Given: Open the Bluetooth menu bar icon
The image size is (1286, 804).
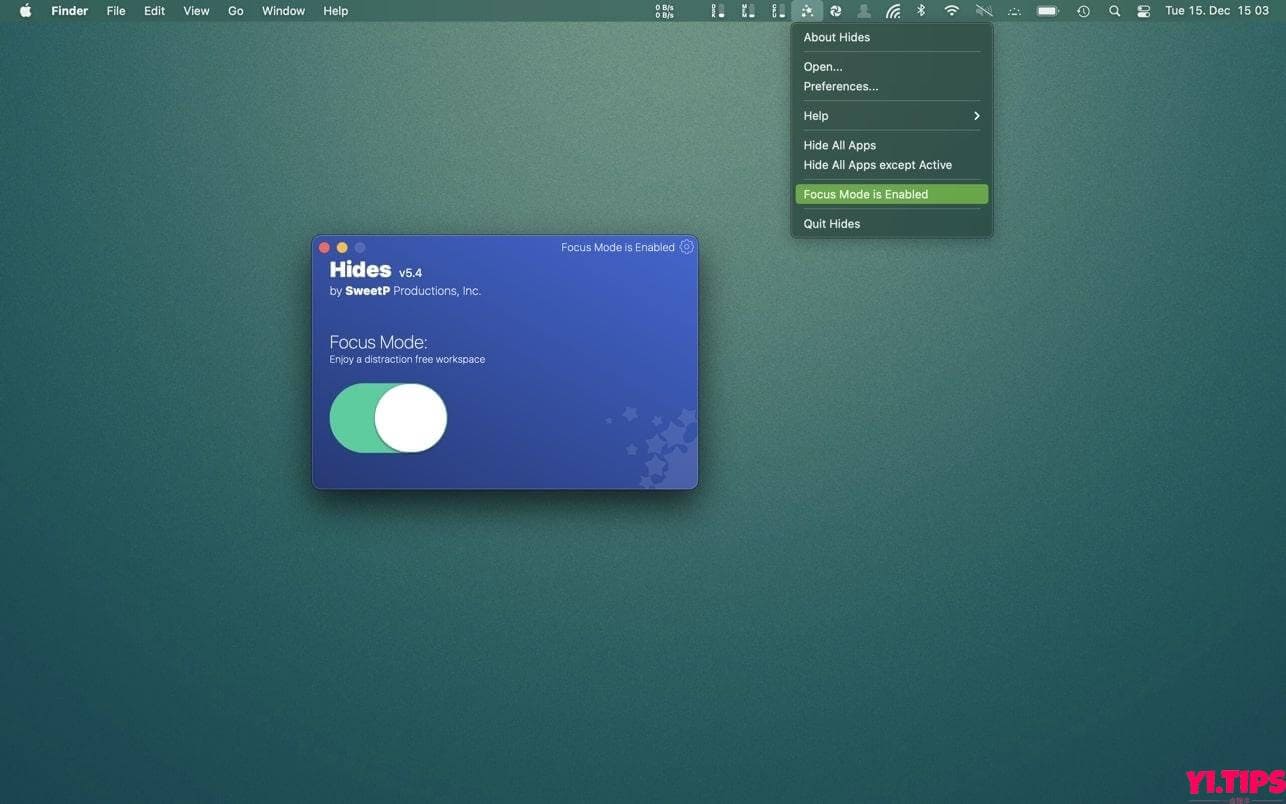Looking at the screenshot, I should (920, 11).
